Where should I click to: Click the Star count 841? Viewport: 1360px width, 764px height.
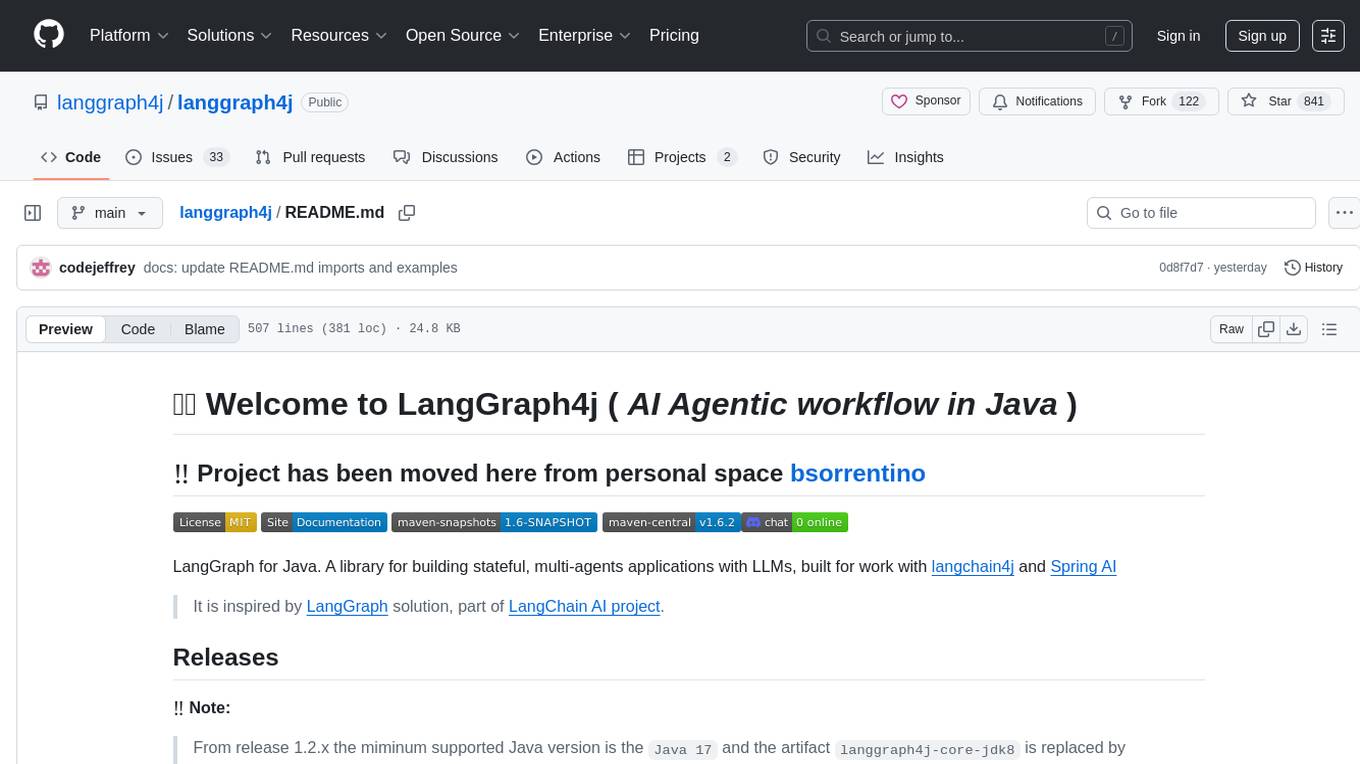(x=1314, y=101)
